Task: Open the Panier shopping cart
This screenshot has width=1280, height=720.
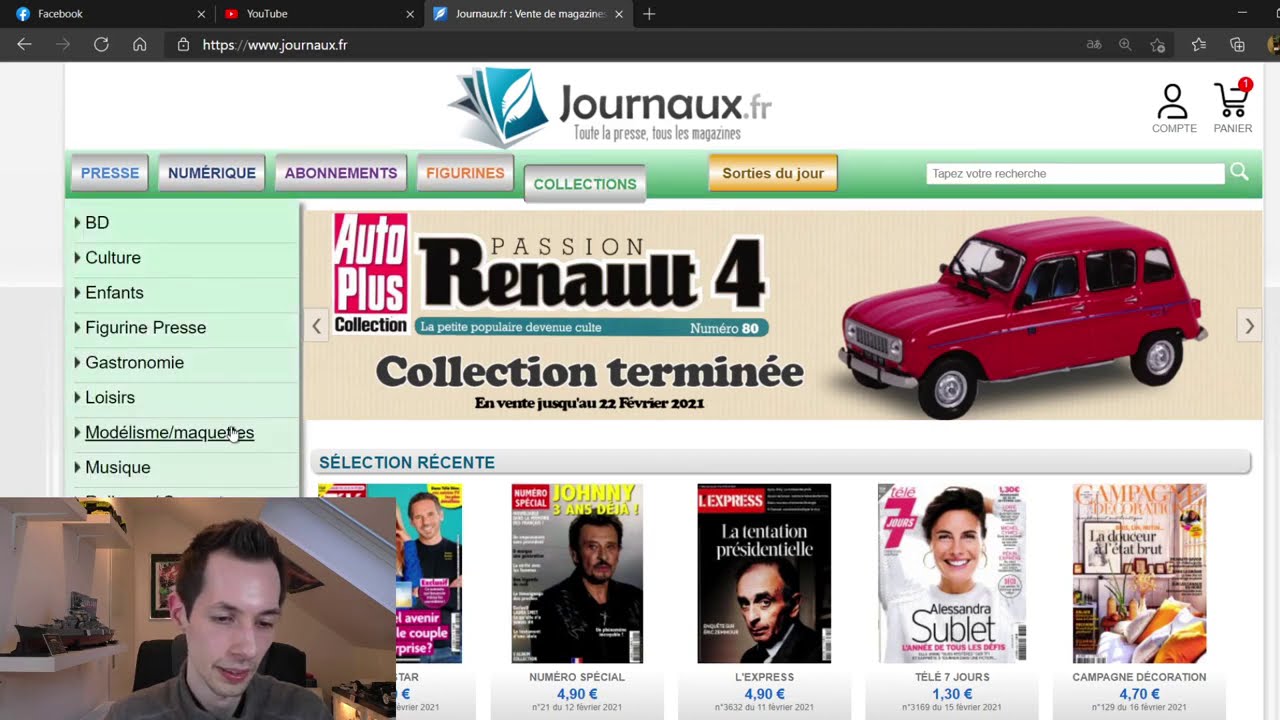Action: (x=1232, y=106)
